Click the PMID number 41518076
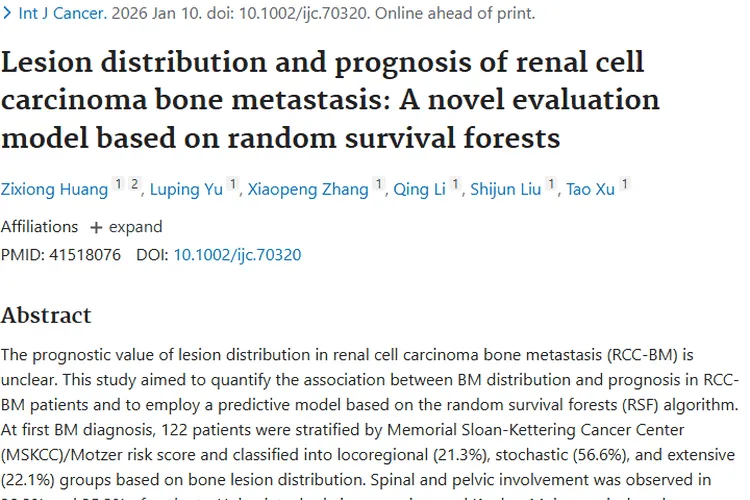750x500 pixels. click(x=83, y=255)
